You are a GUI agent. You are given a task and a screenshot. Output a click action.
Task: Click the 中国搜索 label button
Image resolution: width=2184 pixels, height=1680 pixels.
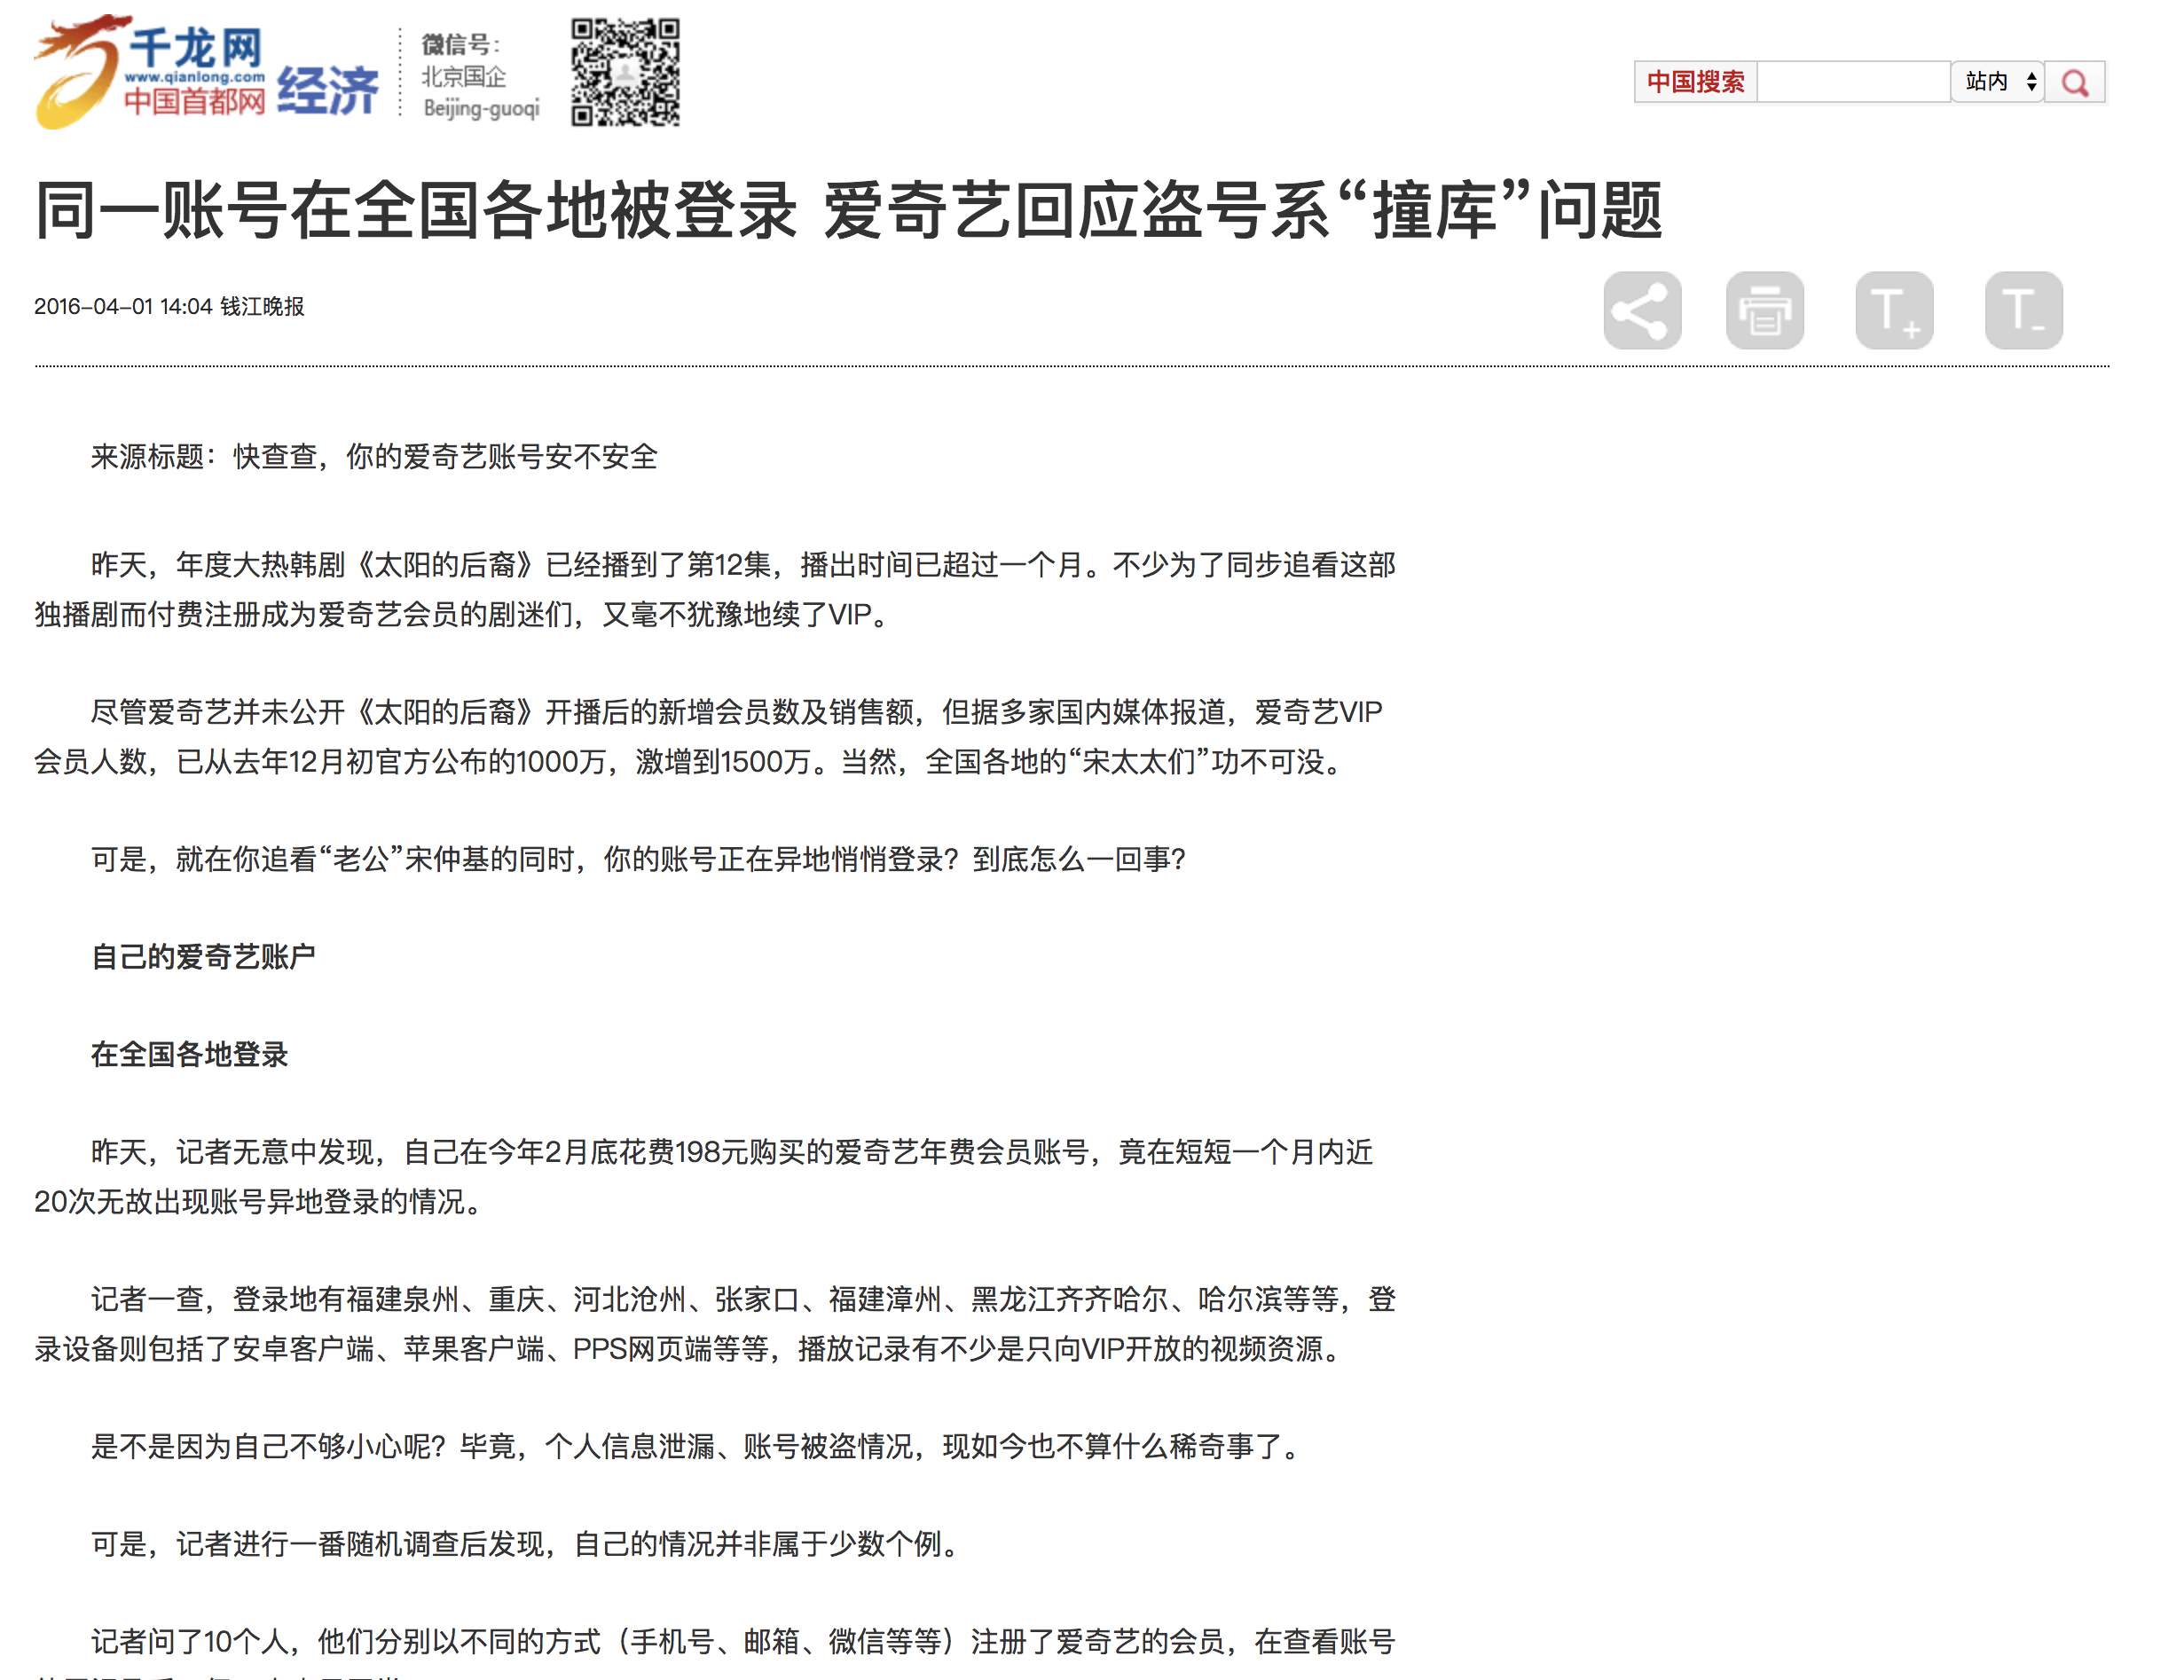pyautogui.click(x=1695, y=82)
